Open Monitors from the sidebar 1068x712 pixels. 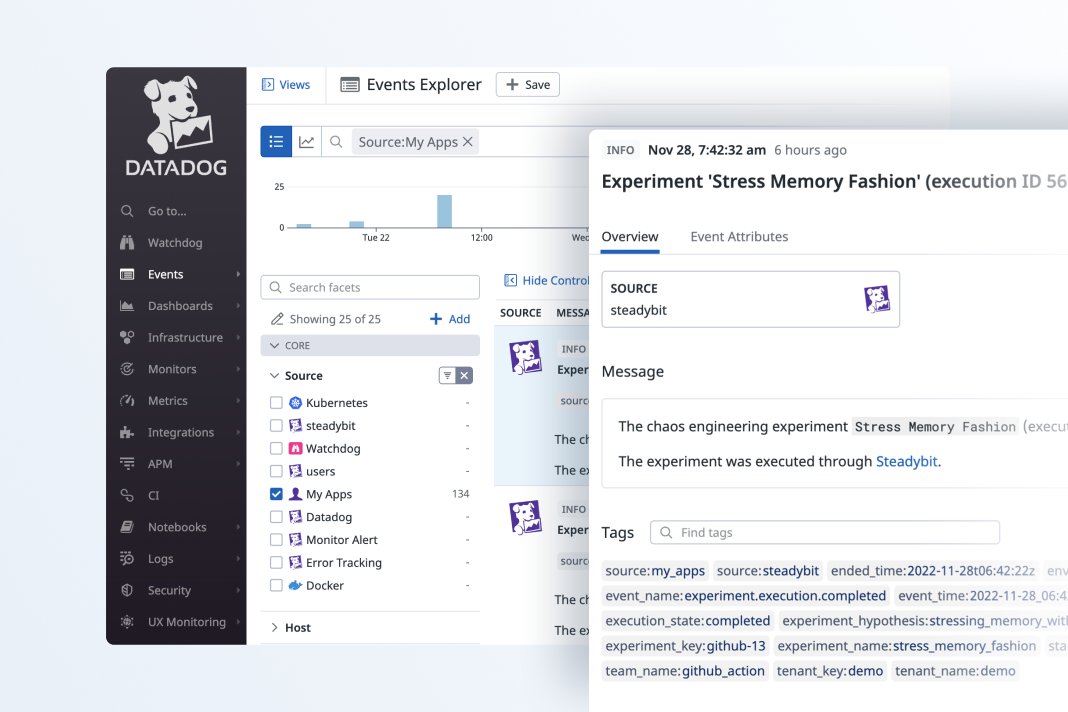tap(172, 369)
